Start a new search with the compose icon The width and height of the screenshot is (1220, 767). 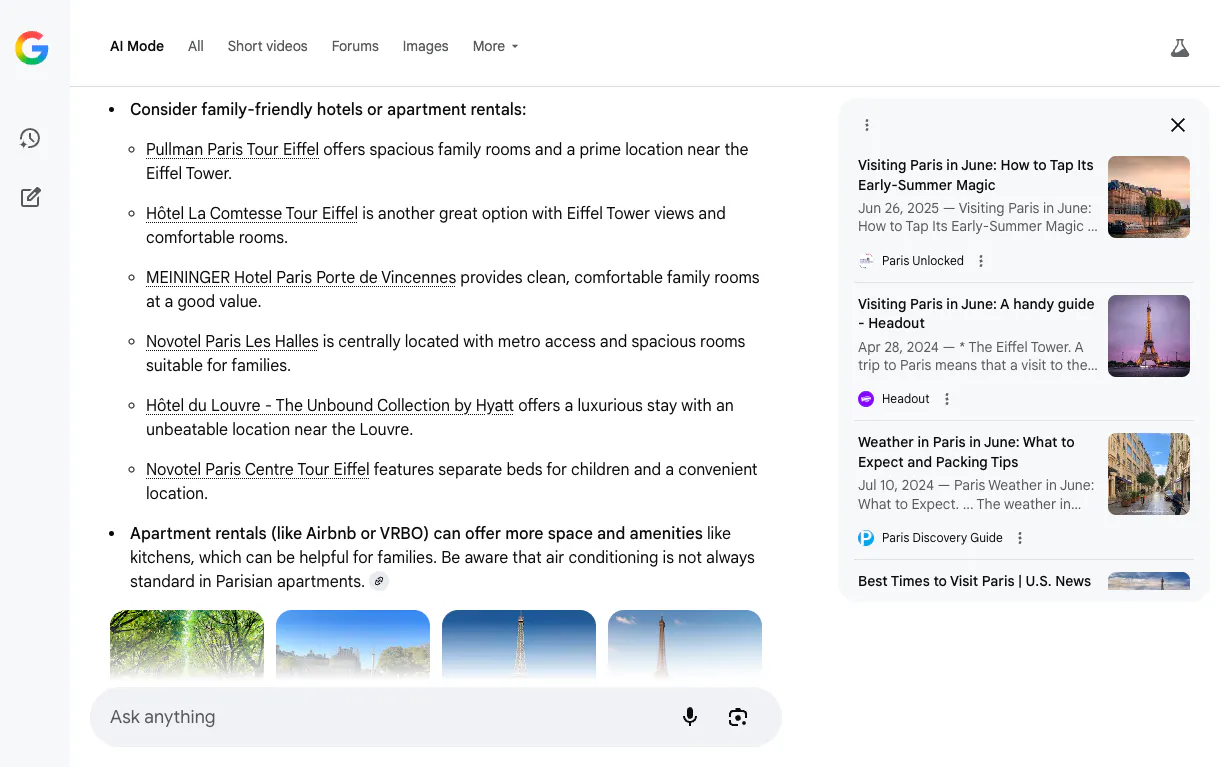(x=31, y=197)
